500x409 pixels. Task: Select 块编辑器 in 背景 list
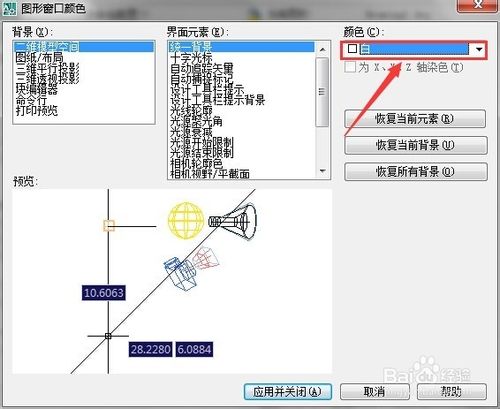pyautogui.click(x=84, y=89)
